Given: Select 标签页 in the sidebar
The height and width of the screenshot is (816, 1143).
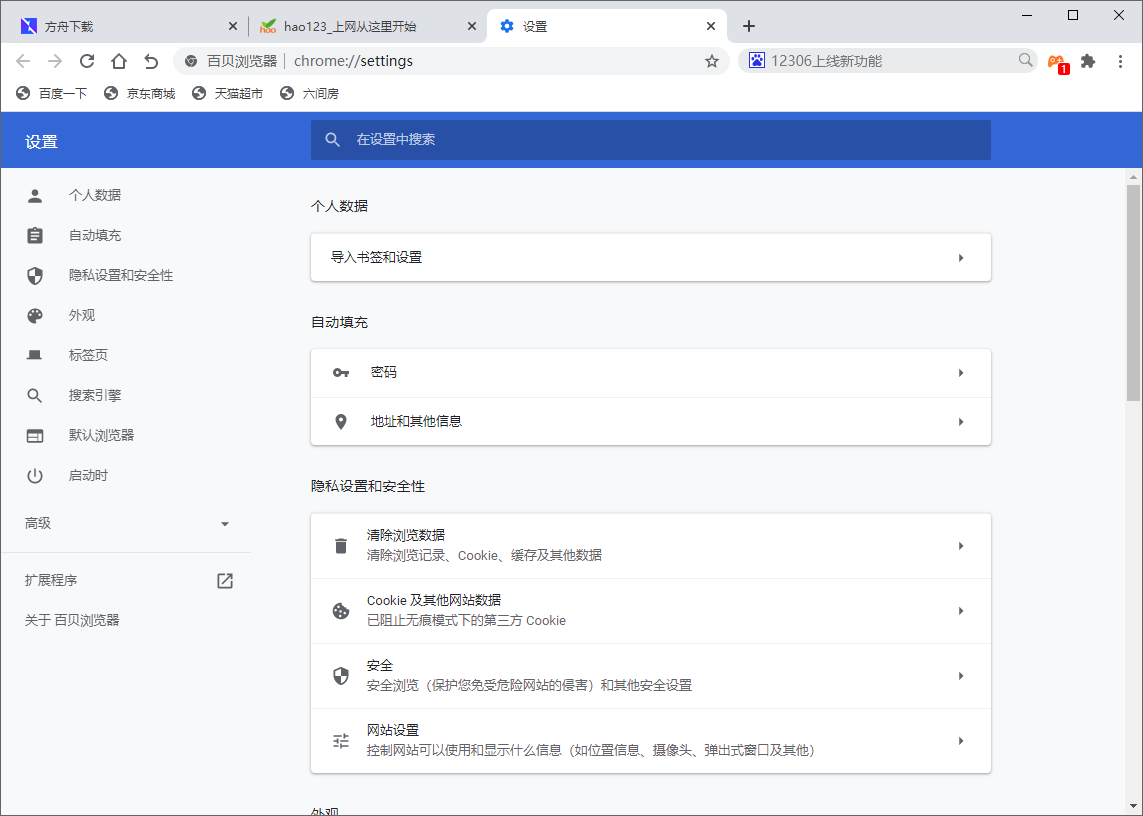Looking at the screenshot, I should click(88, 355).
